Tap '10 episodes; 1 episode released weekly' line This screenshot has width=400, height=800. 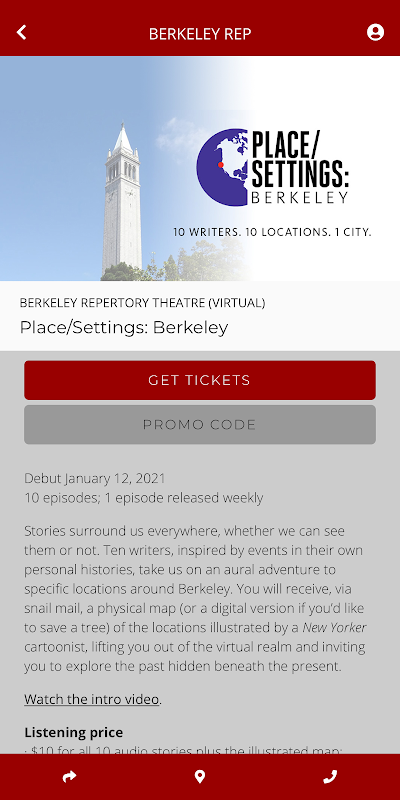point(144,498)
